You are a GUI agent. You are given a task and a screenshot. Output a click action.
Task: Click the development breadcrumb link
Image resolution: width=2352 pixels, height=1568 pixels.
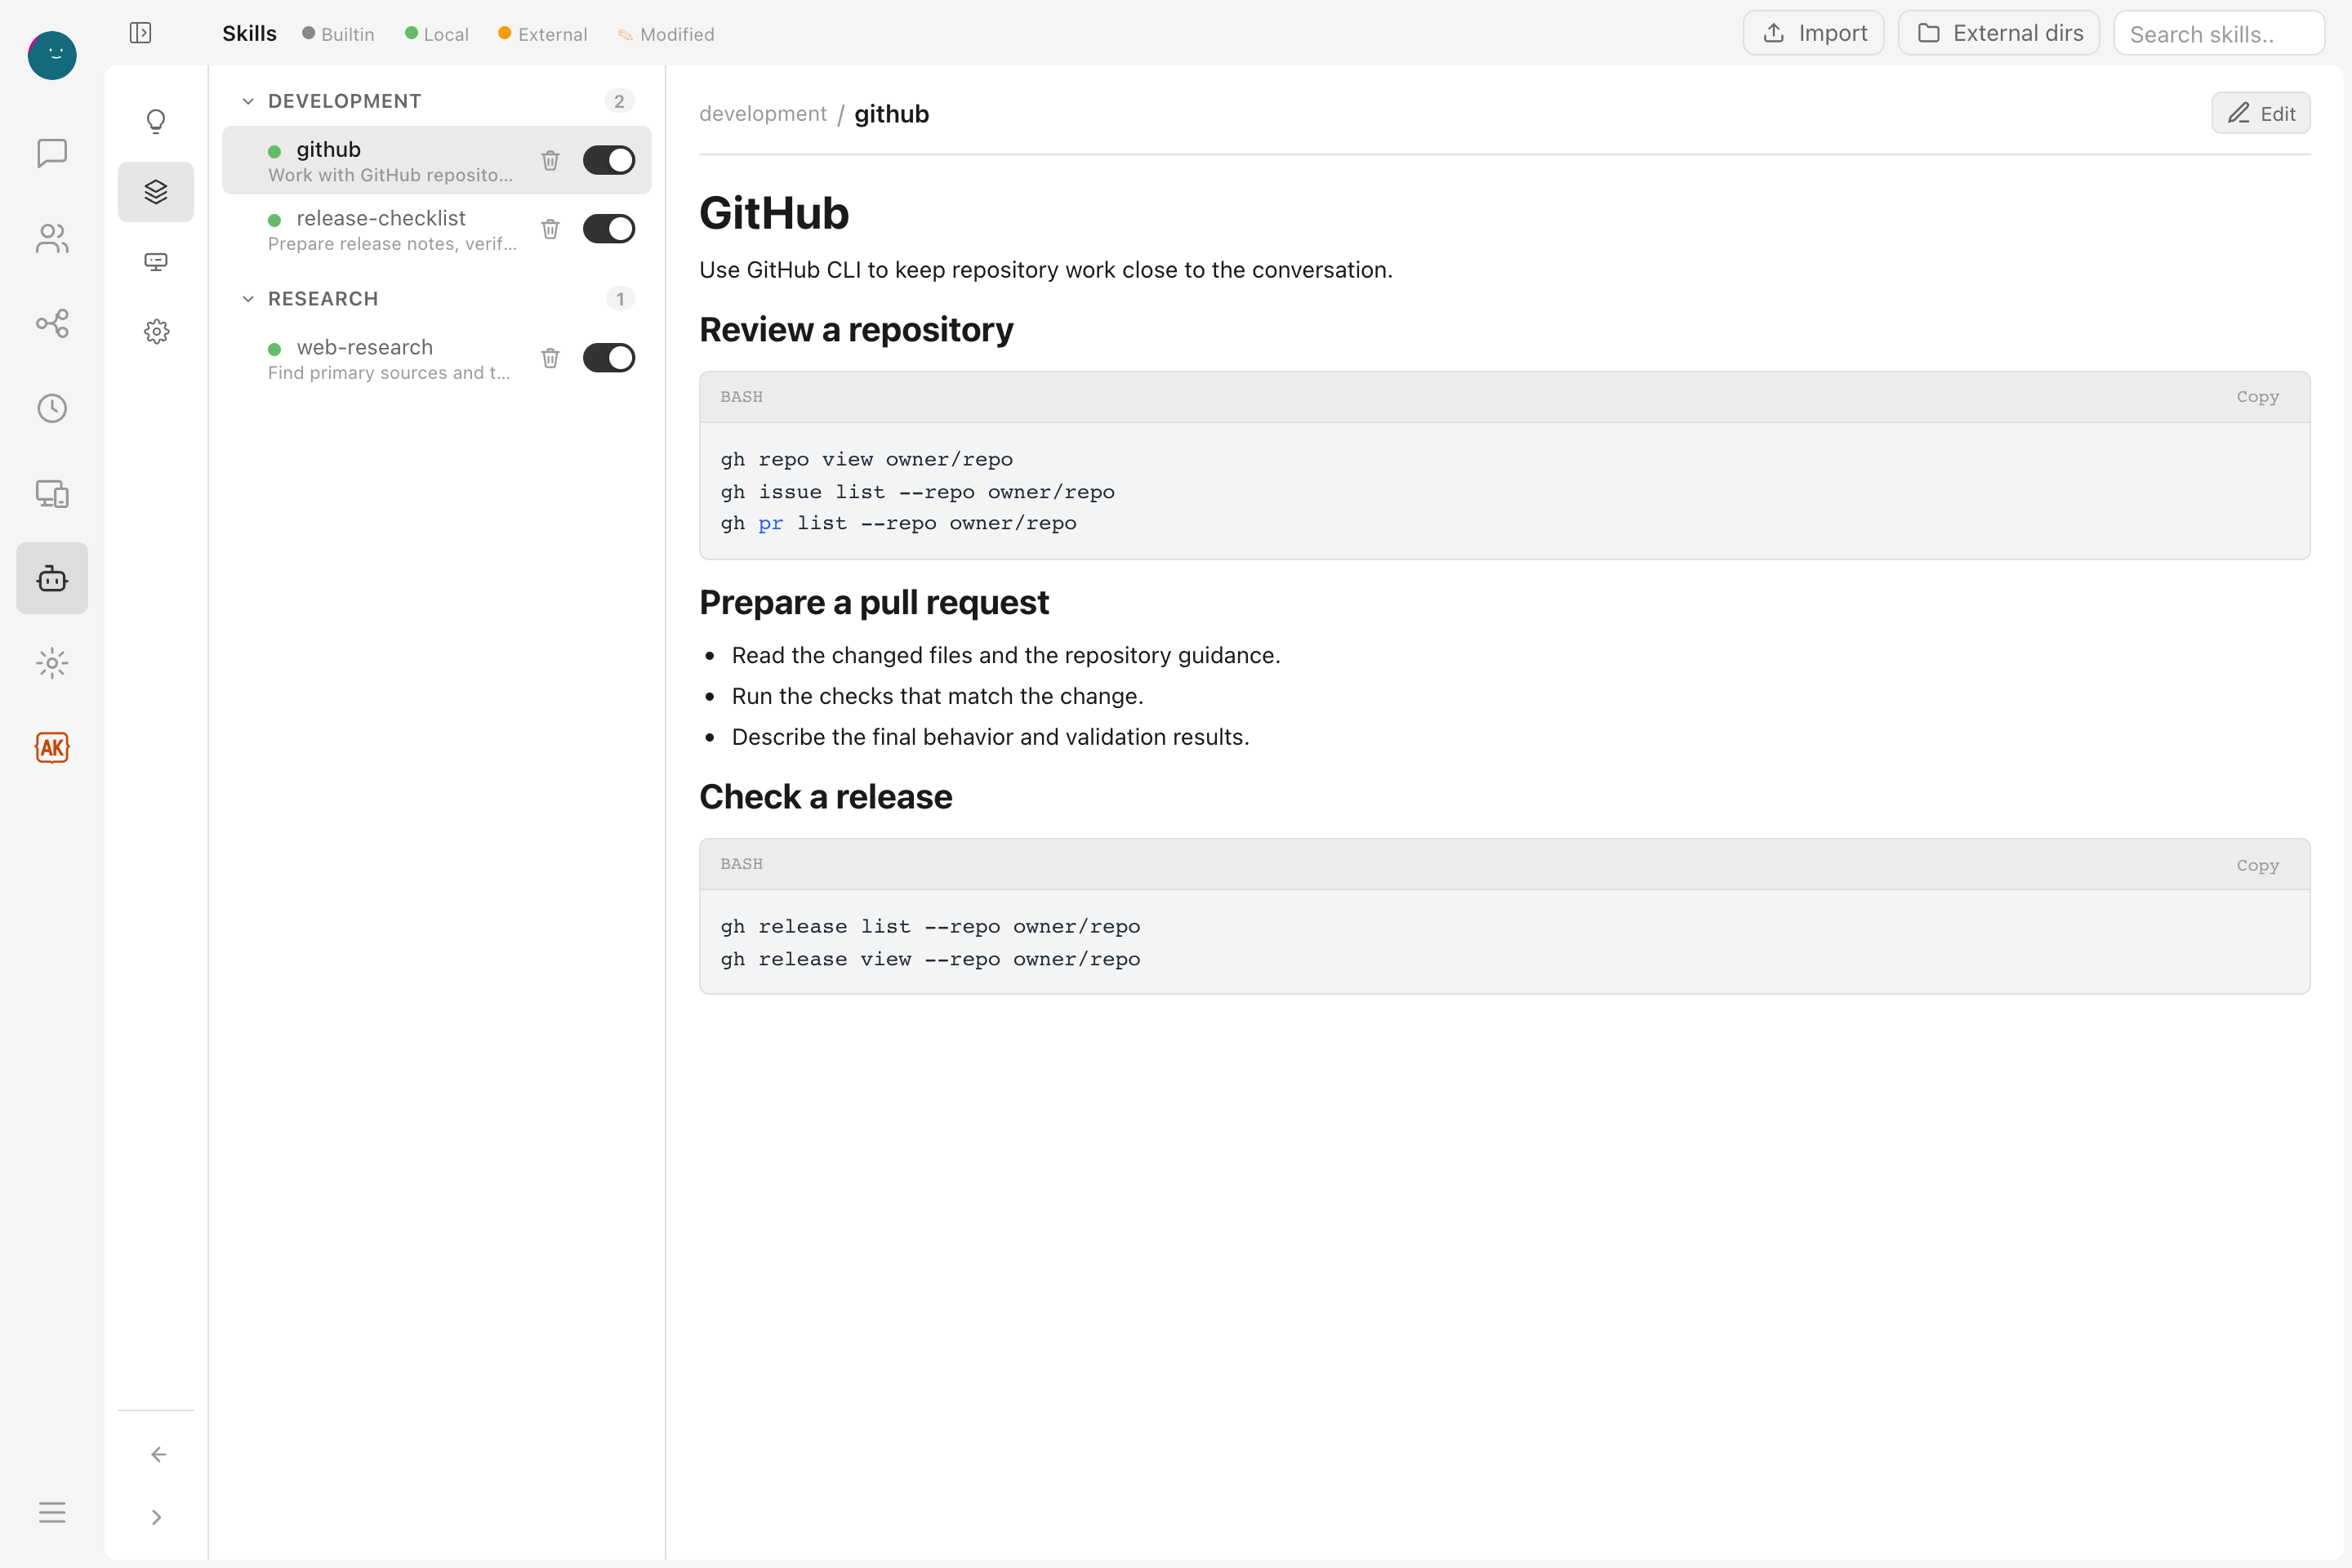point(763,114)
